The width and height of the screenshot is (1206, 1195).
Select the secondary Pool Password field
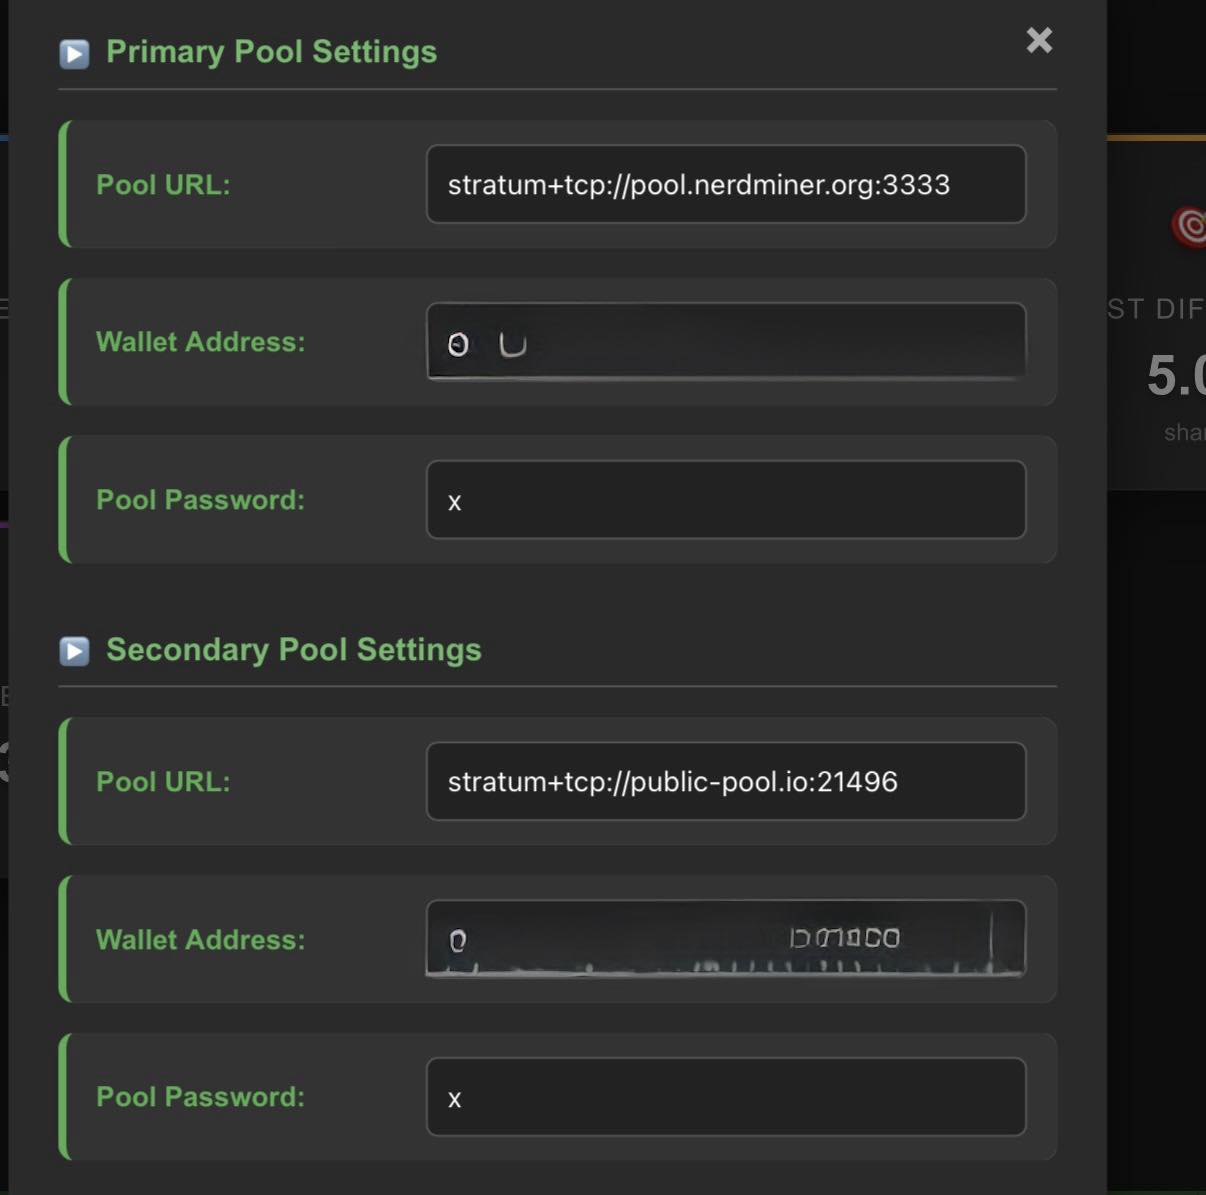[x=726, y=1097]
